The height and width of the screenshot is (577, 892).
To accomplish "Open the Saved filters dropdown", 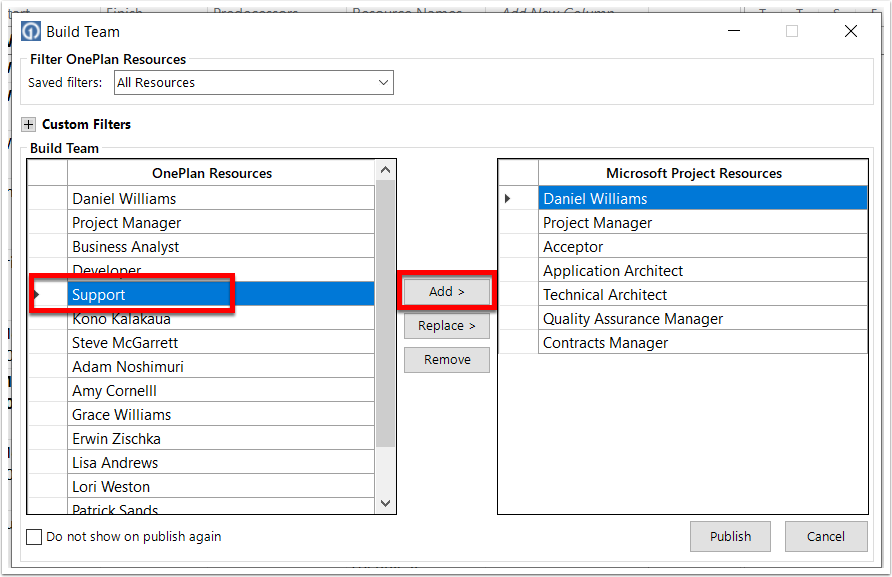I will (254, 83).
